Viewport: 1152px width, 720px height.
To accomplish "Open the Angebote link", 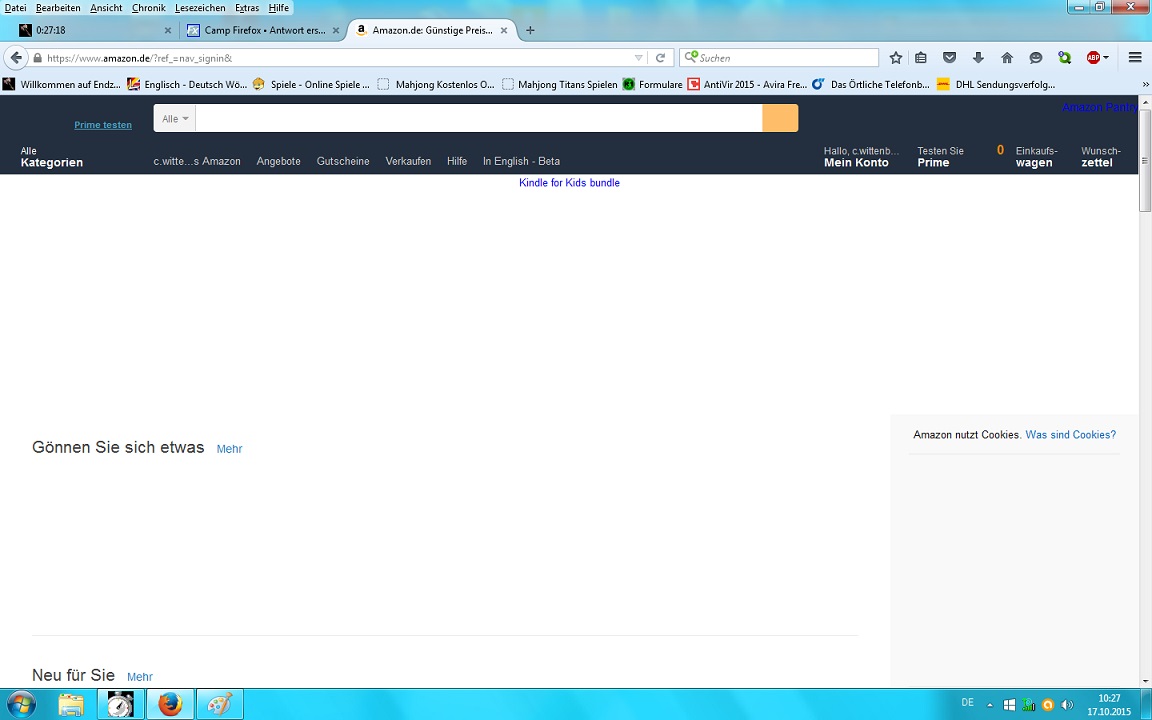I will (x=278, y=161).
